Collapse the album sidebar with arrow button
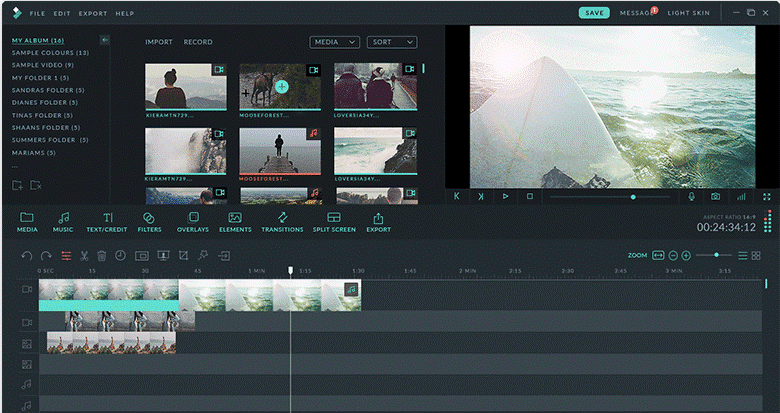This screenshot has height=413, width=780. pyautogui.click(x=104, y=40)
